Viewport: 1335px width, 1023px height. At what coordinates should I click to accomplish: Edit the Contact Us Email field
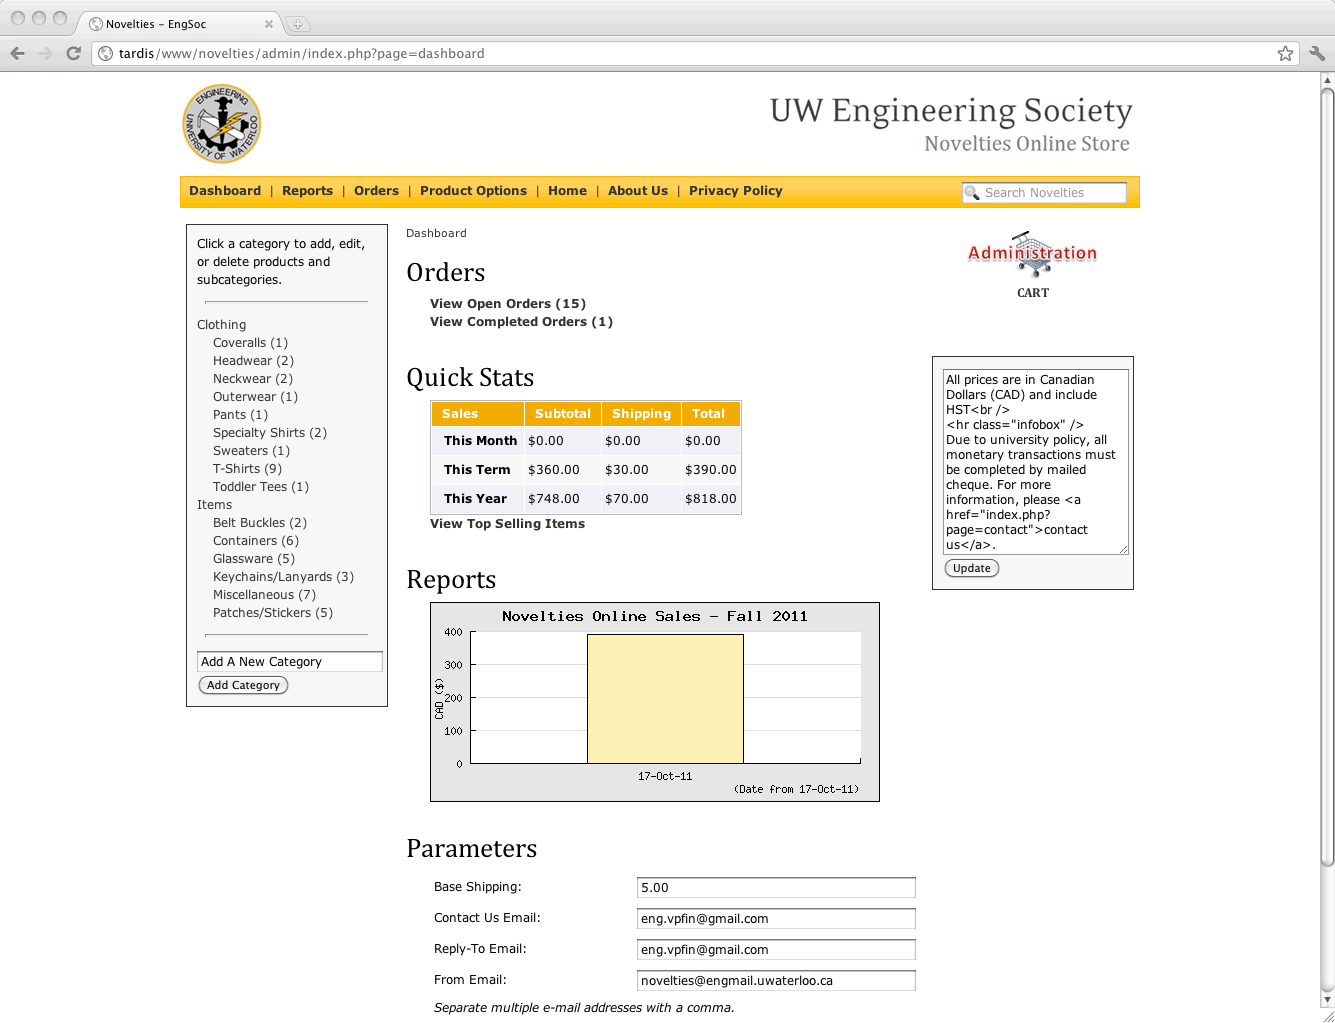776,919
